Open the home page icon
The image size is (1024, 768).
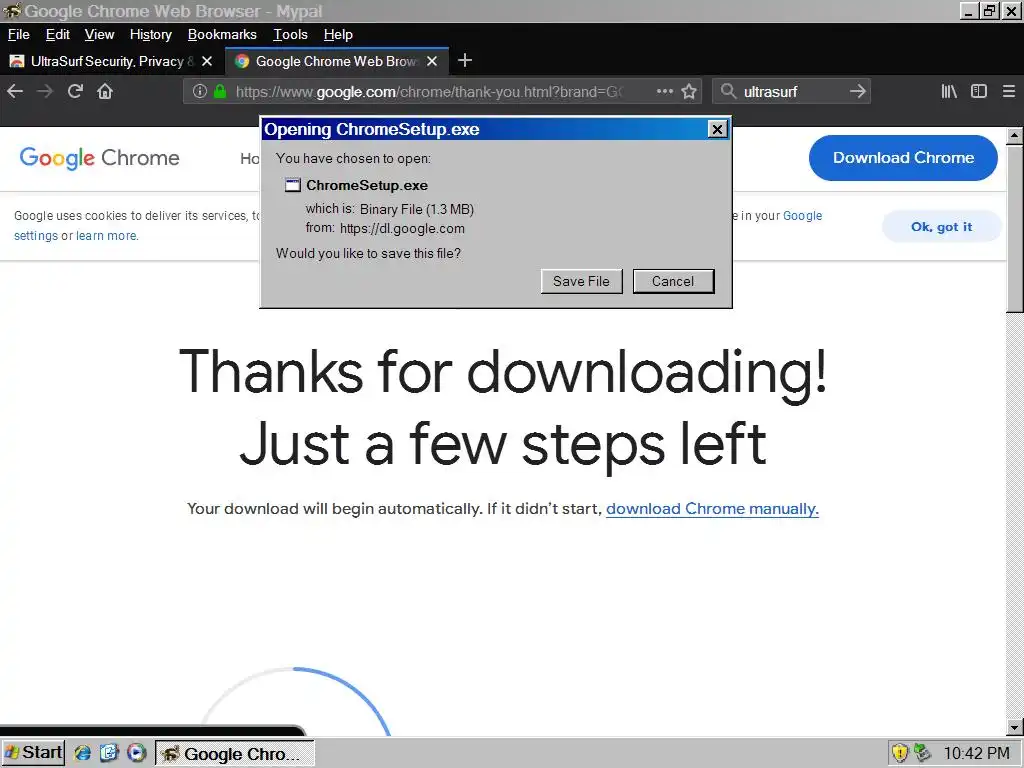point(105,91)
